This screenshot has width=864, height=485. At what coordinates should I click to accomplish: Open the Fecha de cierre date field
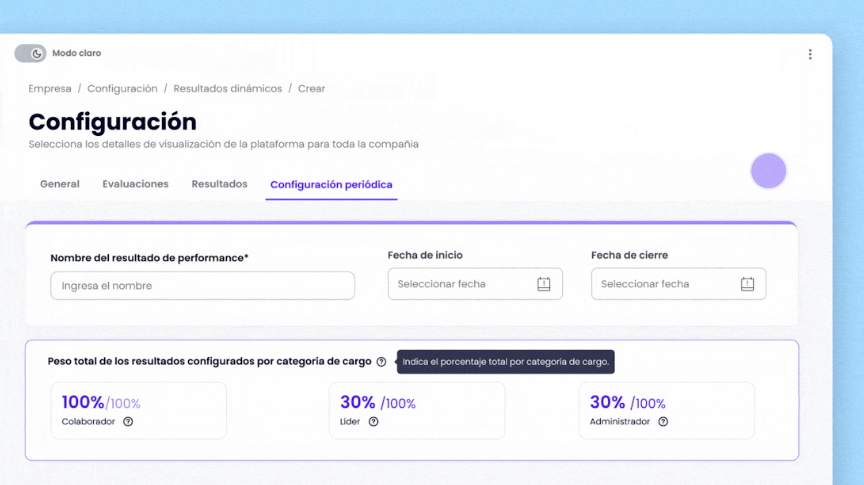coord(678,284)
